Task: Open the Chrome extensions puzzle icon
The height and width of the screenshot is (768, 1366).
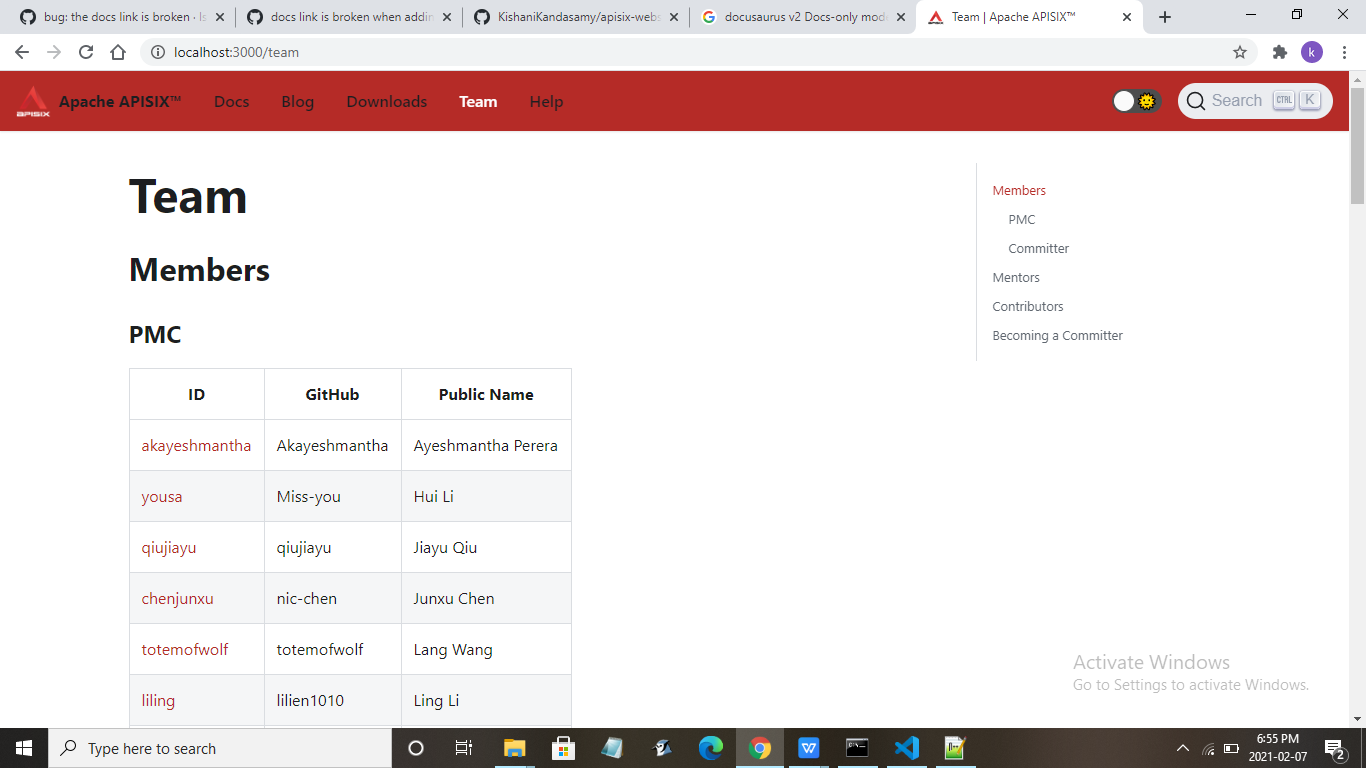Action: [x=1279, y=52]
